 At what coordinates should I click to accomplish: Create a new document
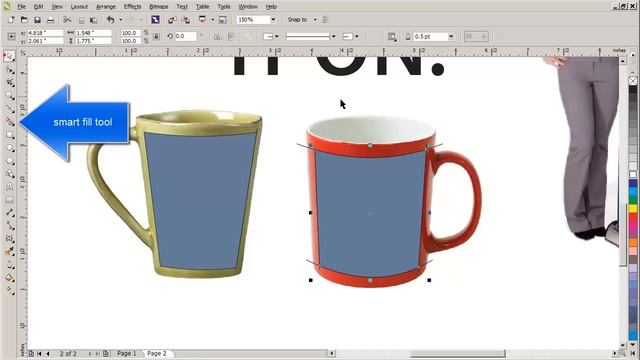[x=11, y=20]
